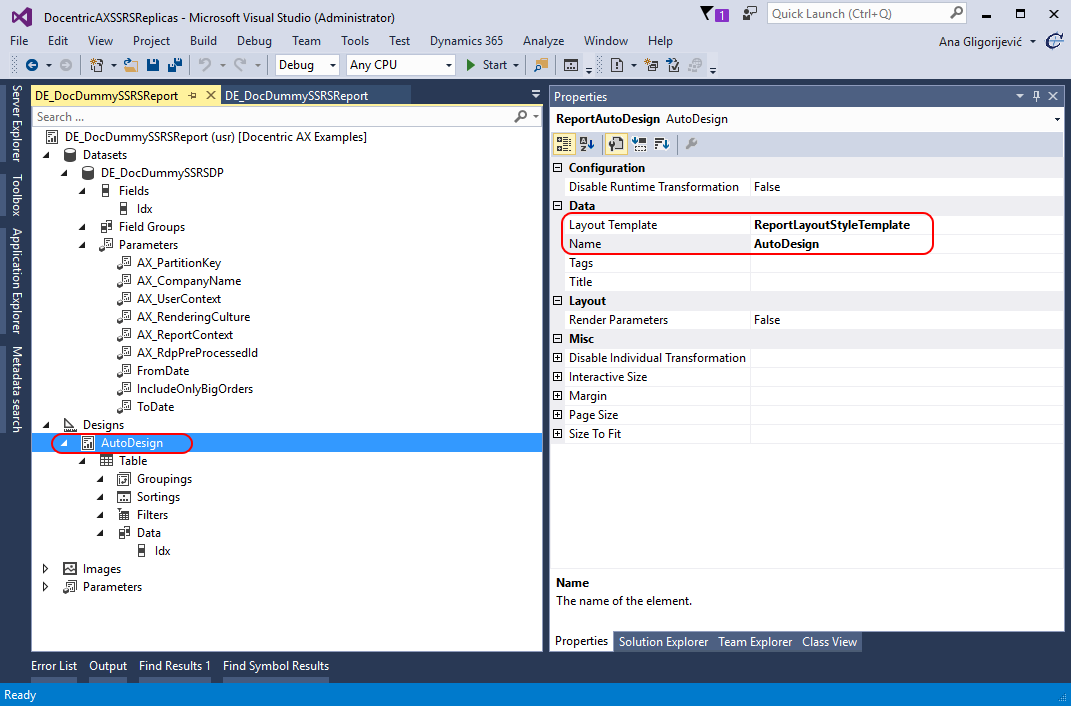Open the Analyze menu

(x=543, y=41)
